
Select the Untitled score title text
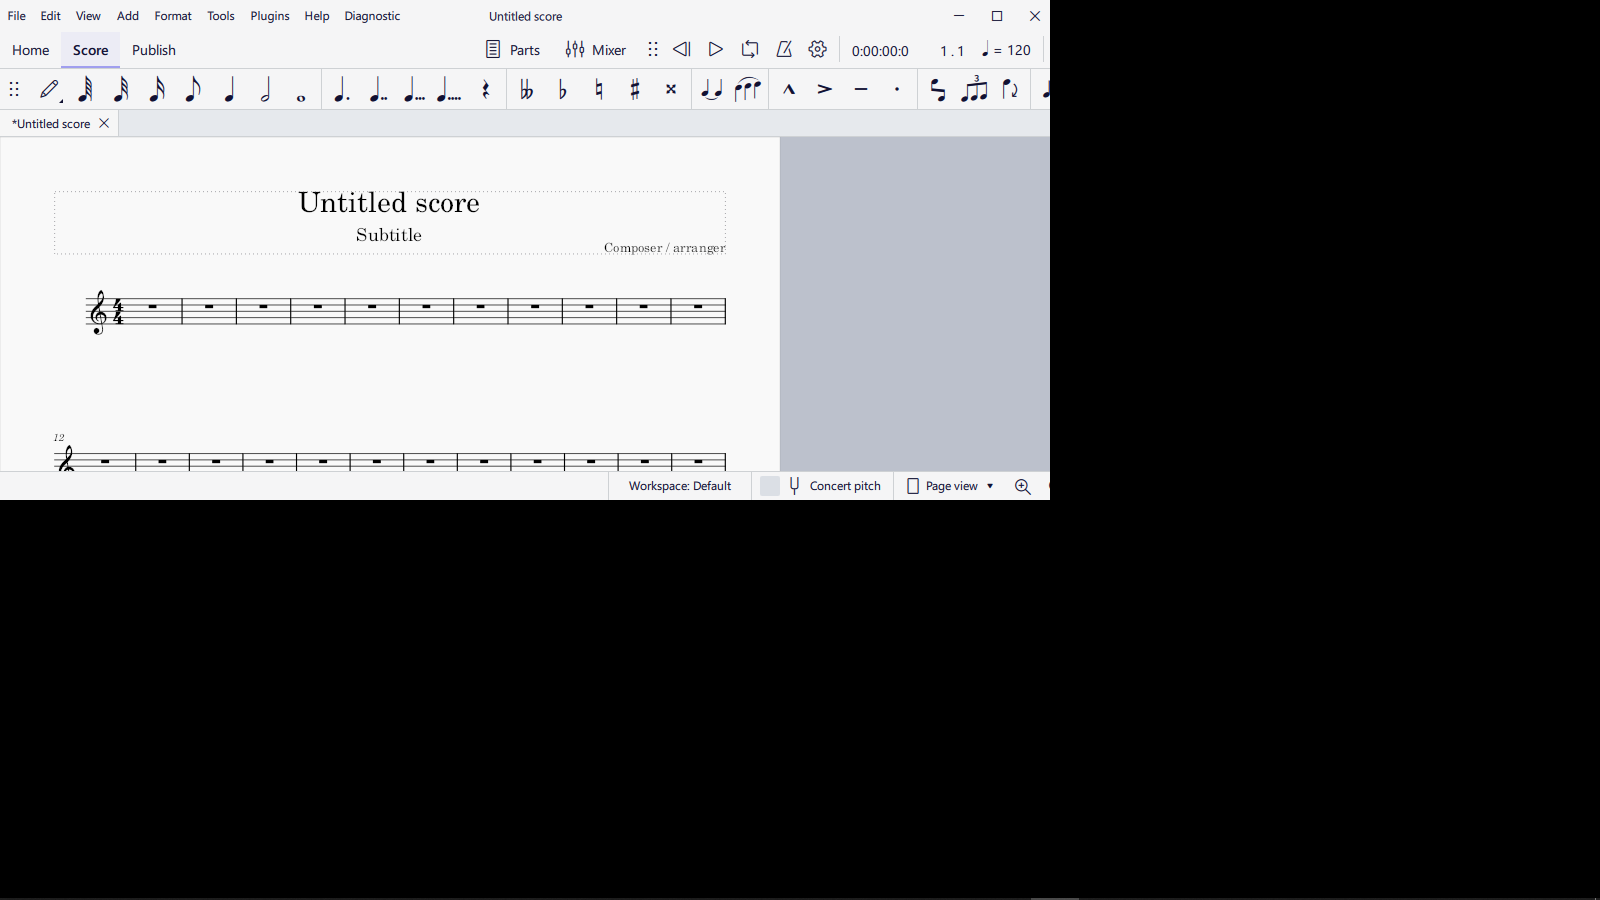[389, 203]
